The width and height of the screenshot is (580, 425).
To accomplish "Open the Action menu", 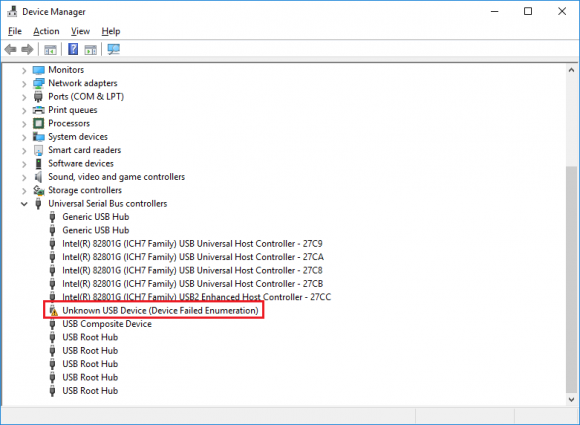I will (x=46, y=31).
